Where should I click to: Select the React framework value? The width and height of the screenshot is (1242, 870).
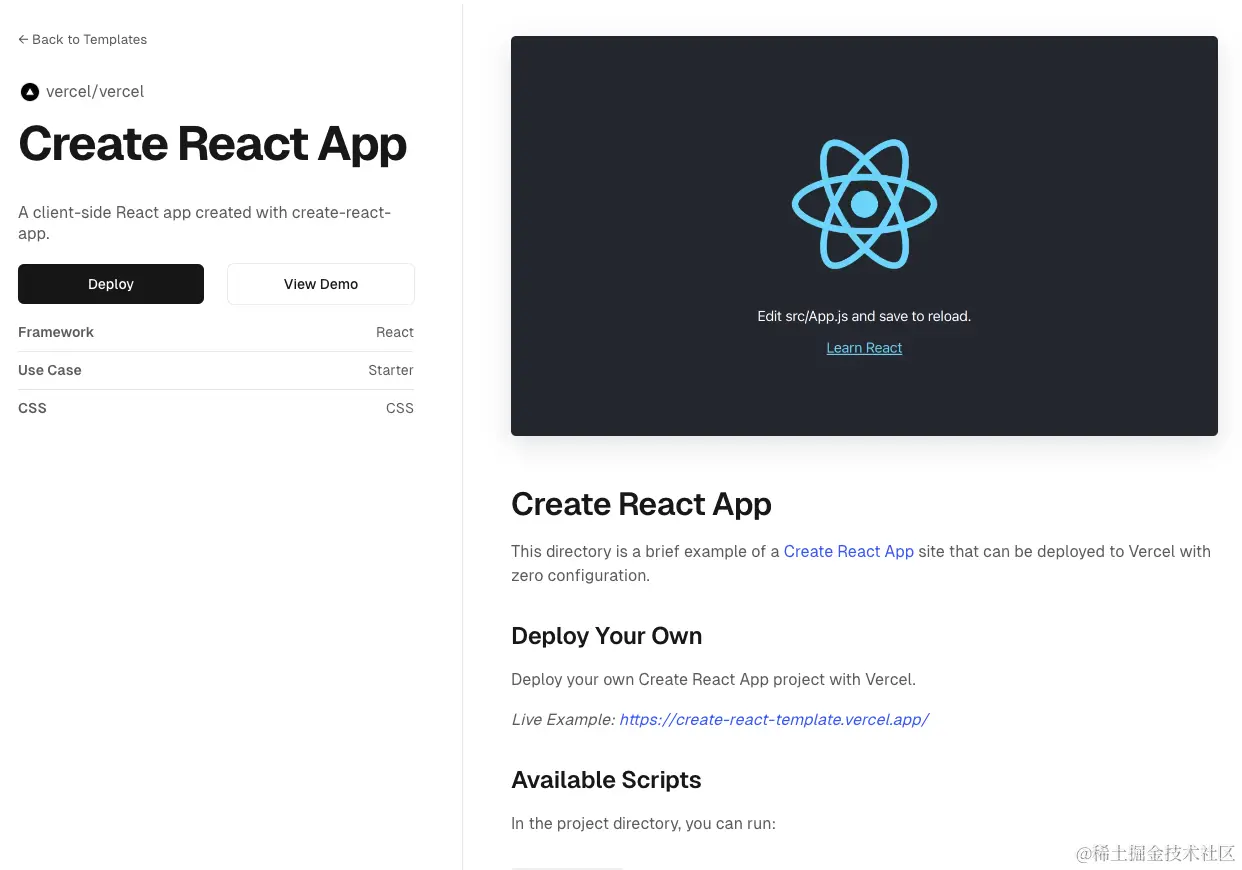[395, 332]
